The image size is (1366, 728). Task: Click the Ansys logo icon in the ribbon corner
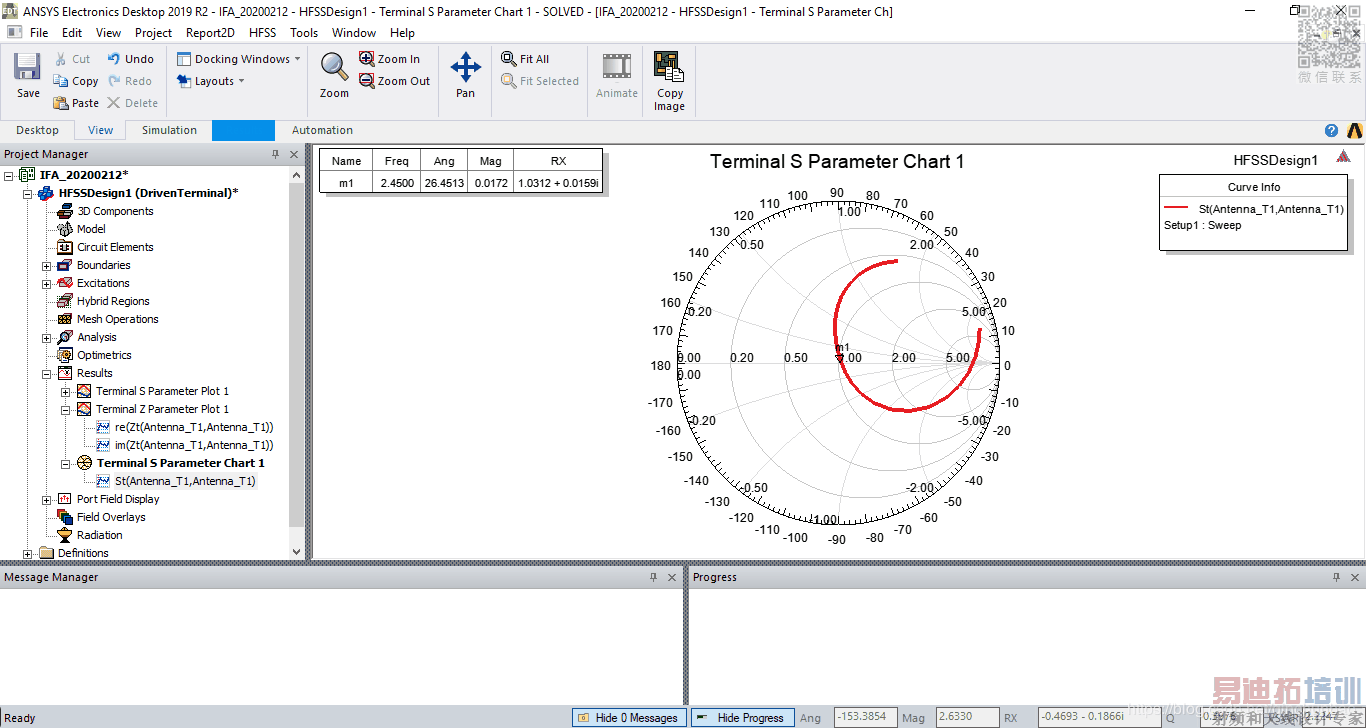[x=1355, y=130]
